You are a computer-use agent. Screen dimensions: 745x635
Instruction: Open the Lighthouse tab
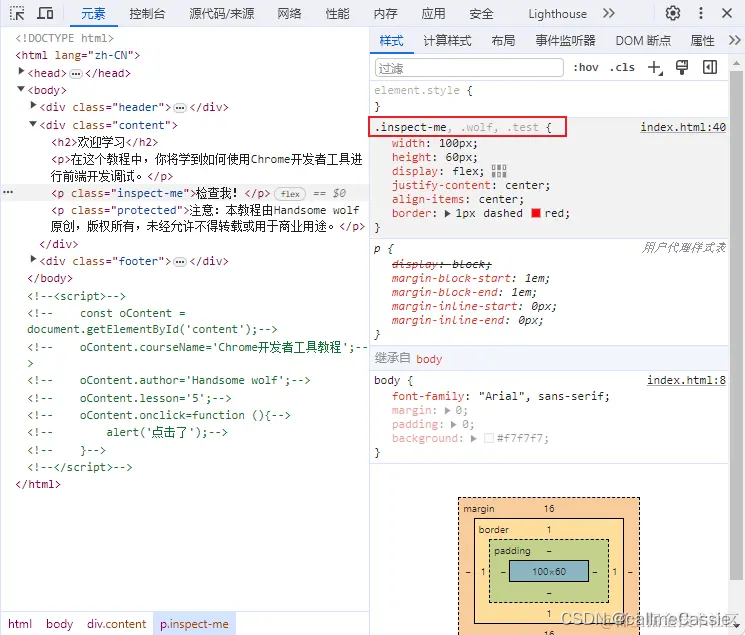pyautogui.click(x=557, y=14)
